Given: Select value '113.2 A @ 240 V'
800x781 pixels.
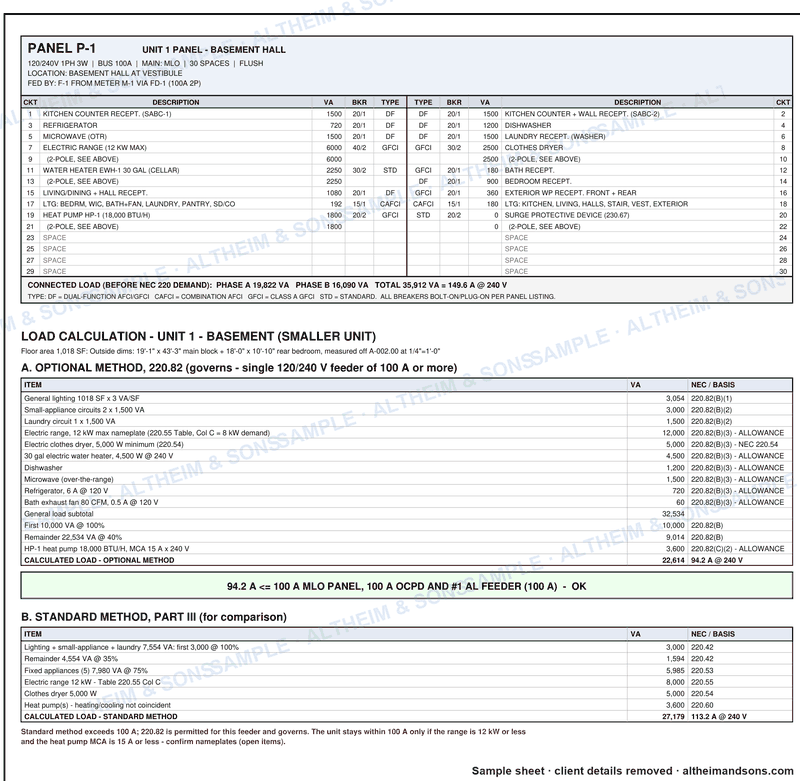Looking at the screenshot, I should (x=719, y=717).
